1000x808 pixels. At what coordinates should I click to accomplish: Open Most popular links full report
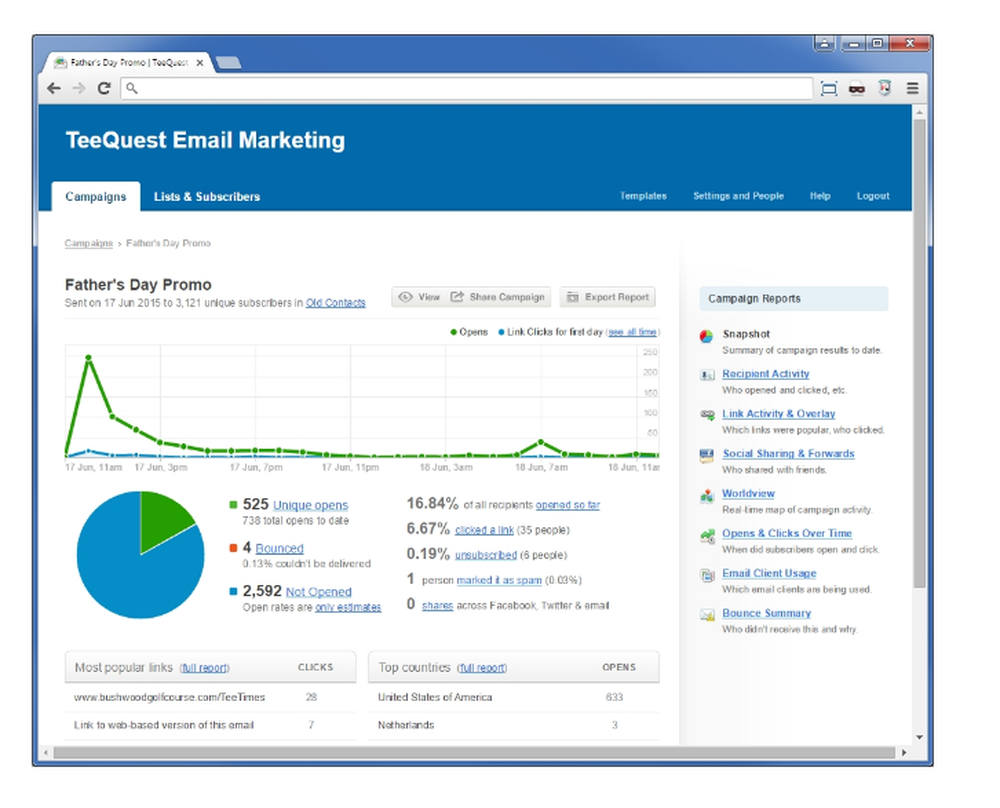pos(204,668)
